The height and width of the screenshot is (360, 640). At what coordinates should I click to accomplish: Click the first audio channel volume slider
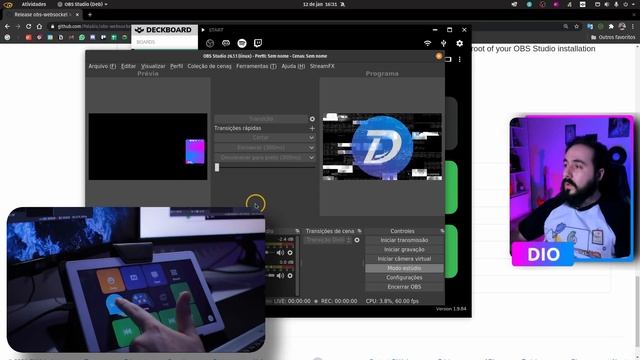point(271,253)
